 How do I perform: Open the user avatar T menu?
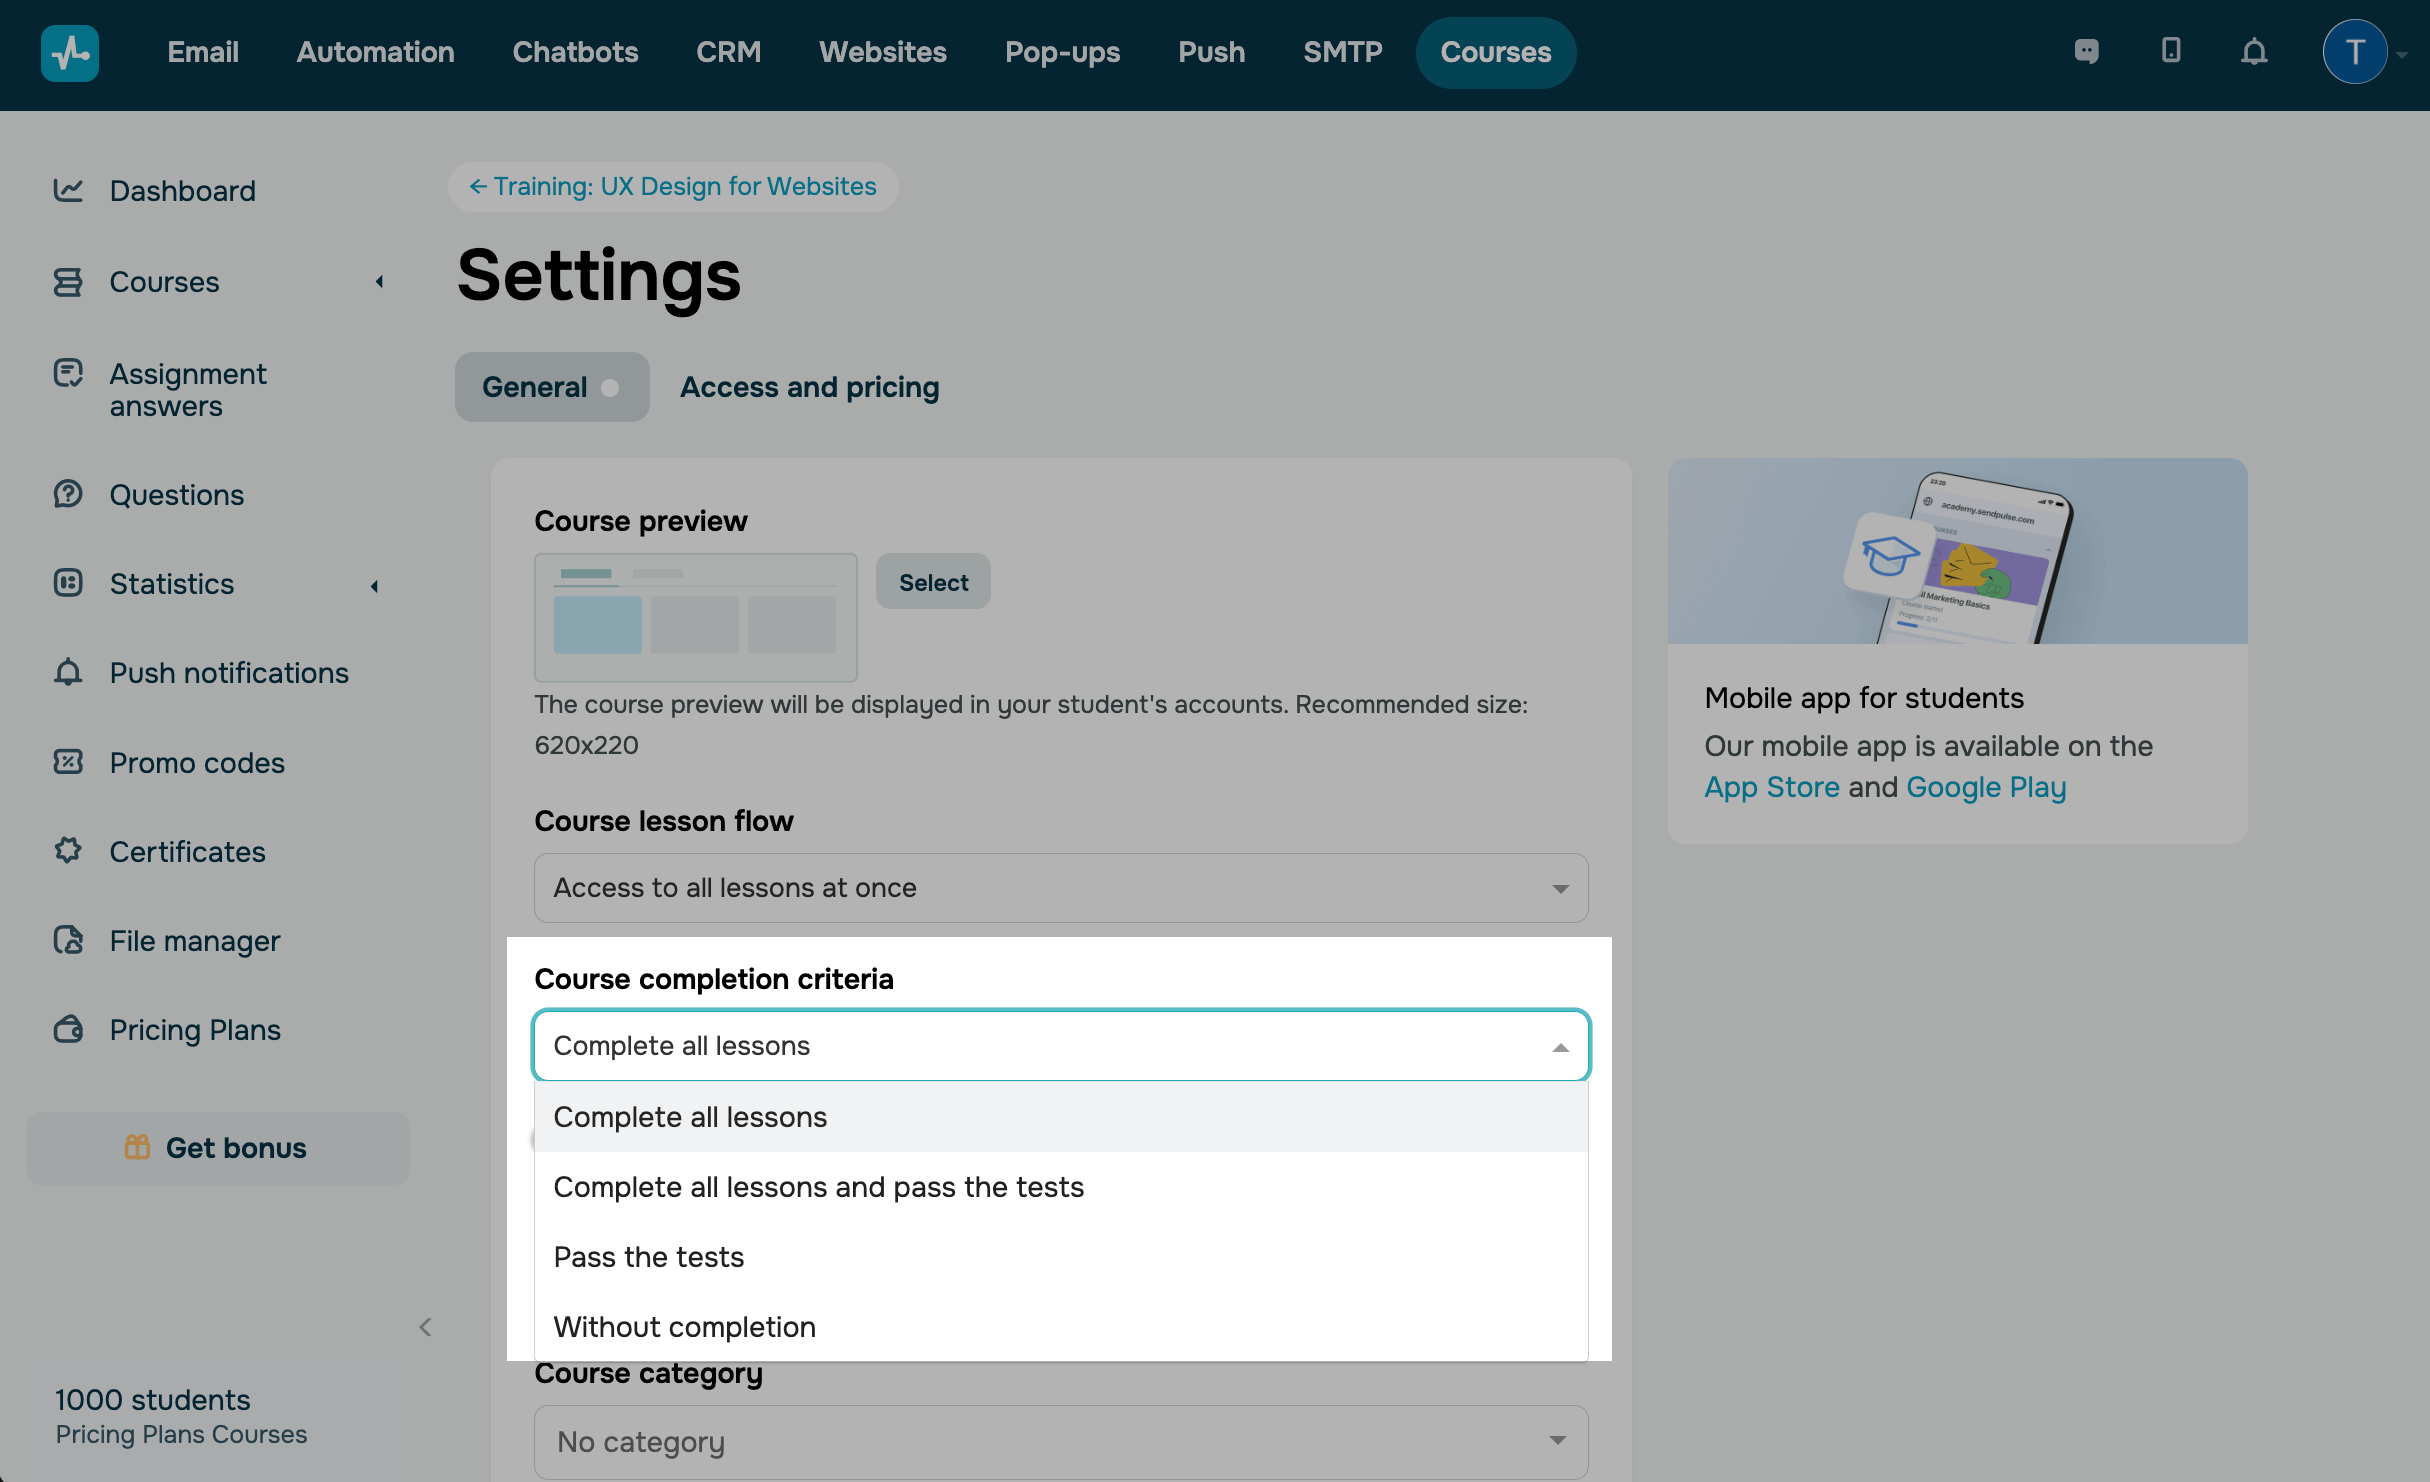click(x=2355, y=52)
